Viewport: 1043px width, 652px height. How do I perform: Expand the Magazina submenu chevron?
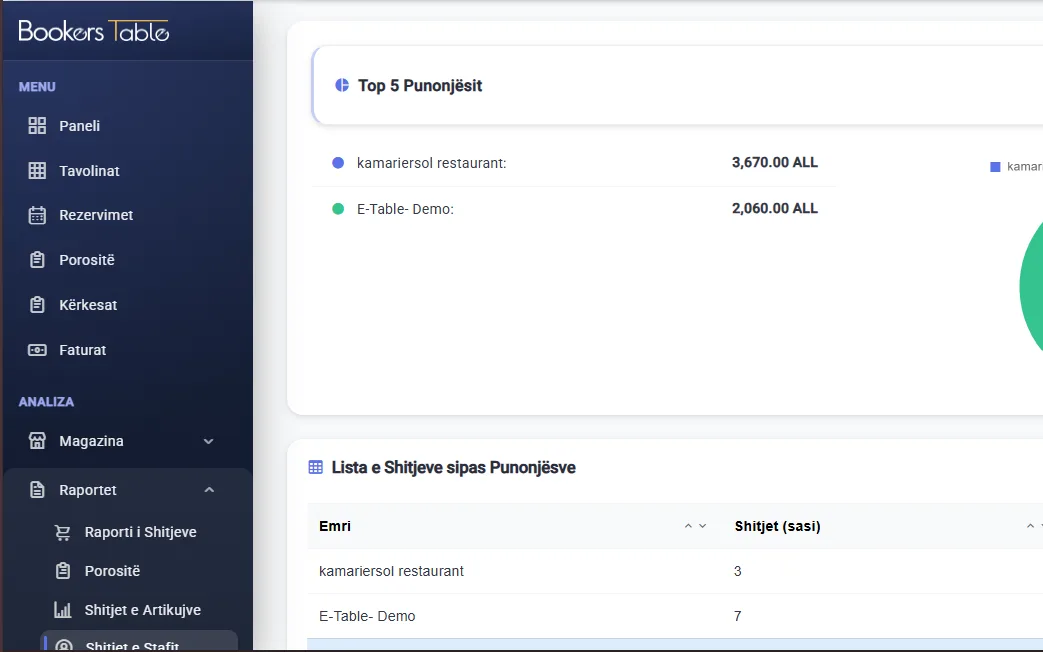click(209, 441)
